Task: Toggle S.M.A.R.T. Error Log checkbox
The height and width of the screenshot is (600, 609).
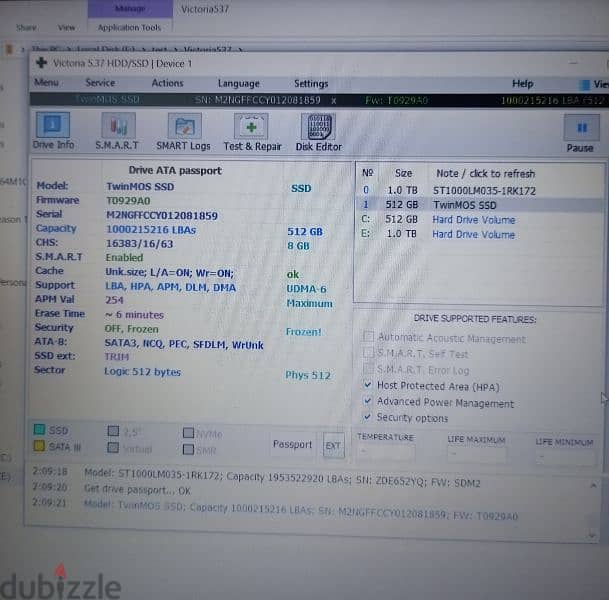Action: tap(368, 368)
